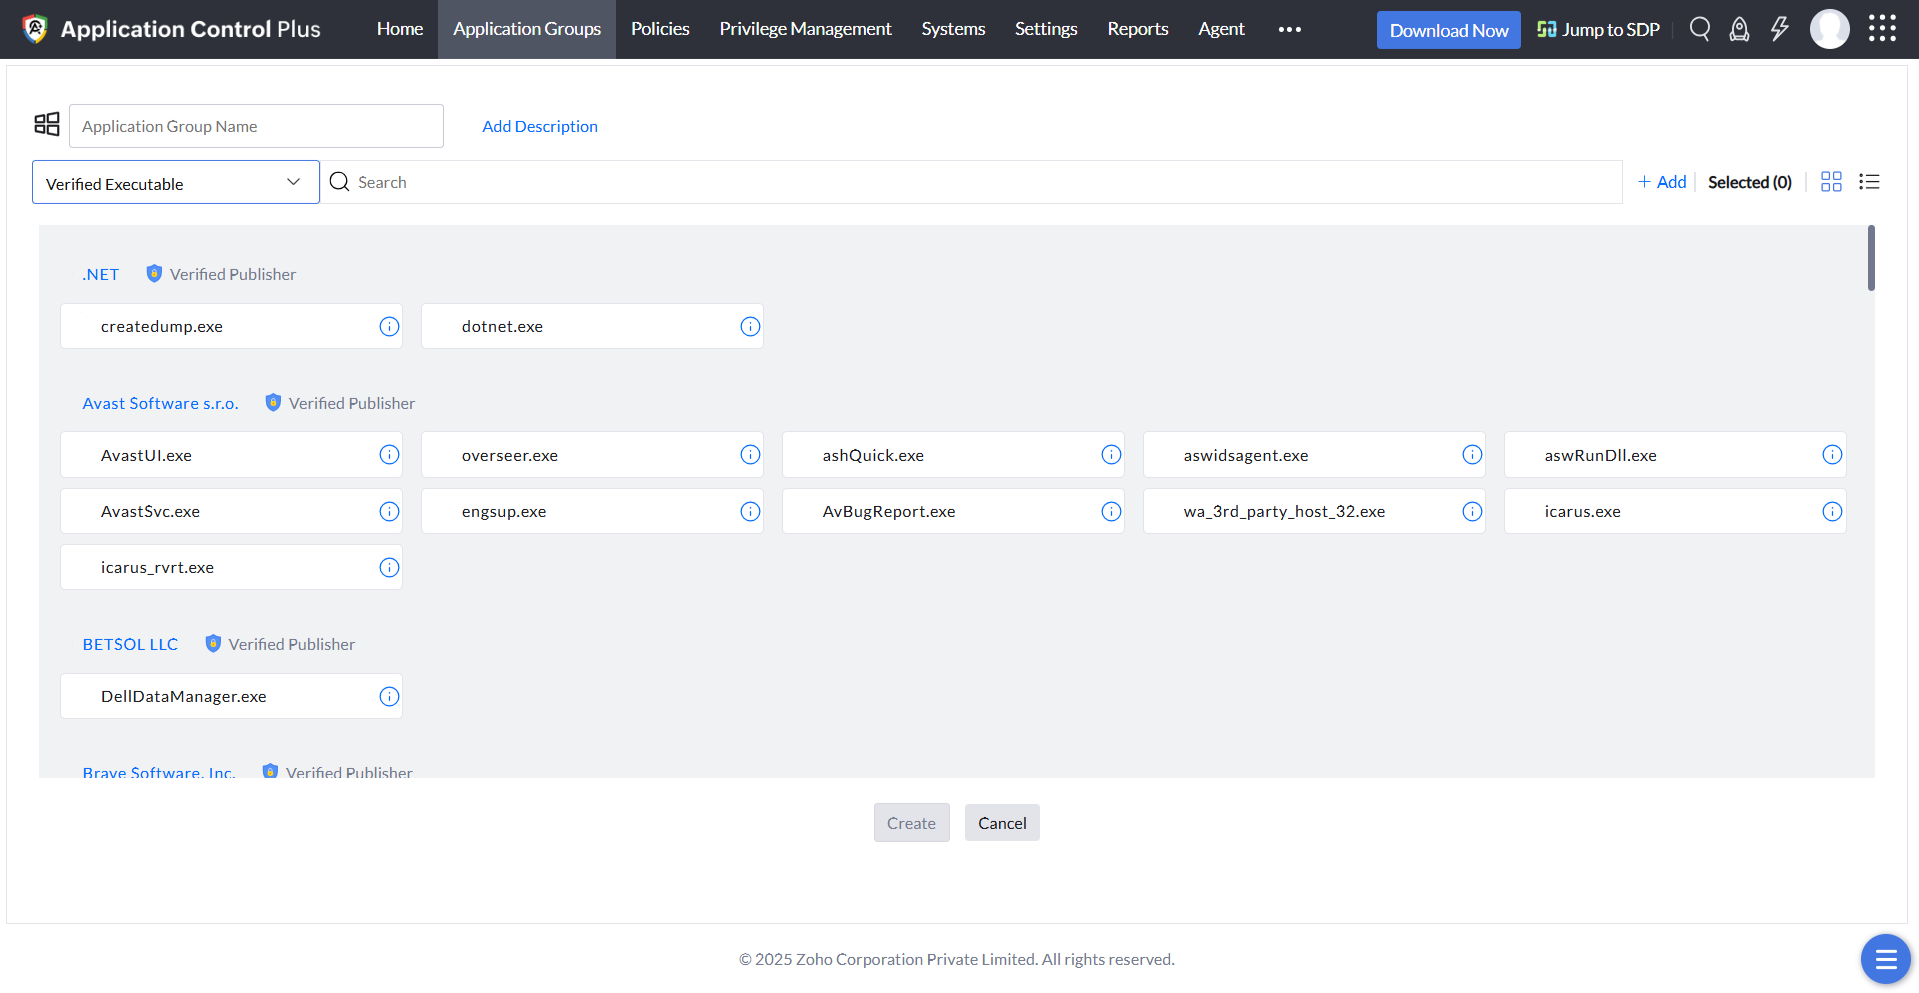Show info for aswidsagent.exe
Viewport: 1919px width, 993px height.
(x=1472, y=455)
